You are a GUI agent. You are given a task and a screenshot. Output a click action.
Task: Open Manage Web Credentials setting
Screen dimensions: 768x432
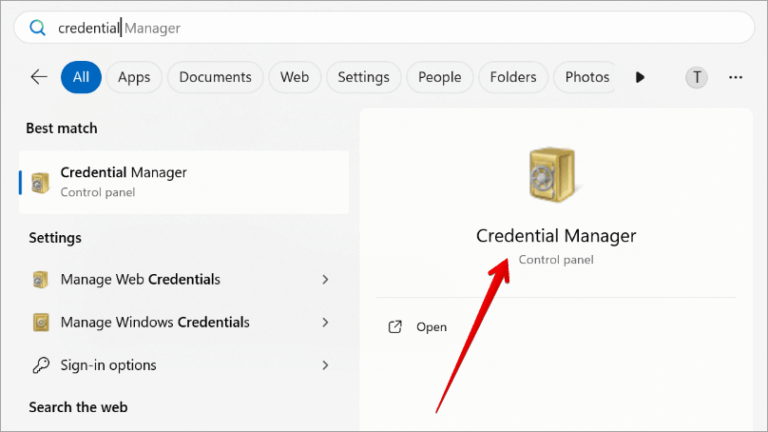[182, 279]
